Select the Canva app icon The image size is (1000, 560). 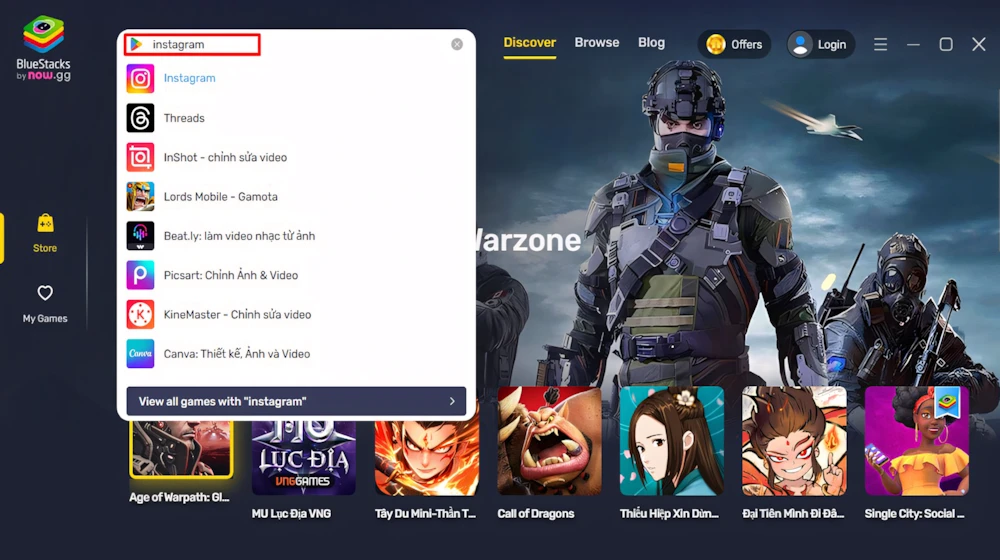pyautogui.click(x=140, y=354)
